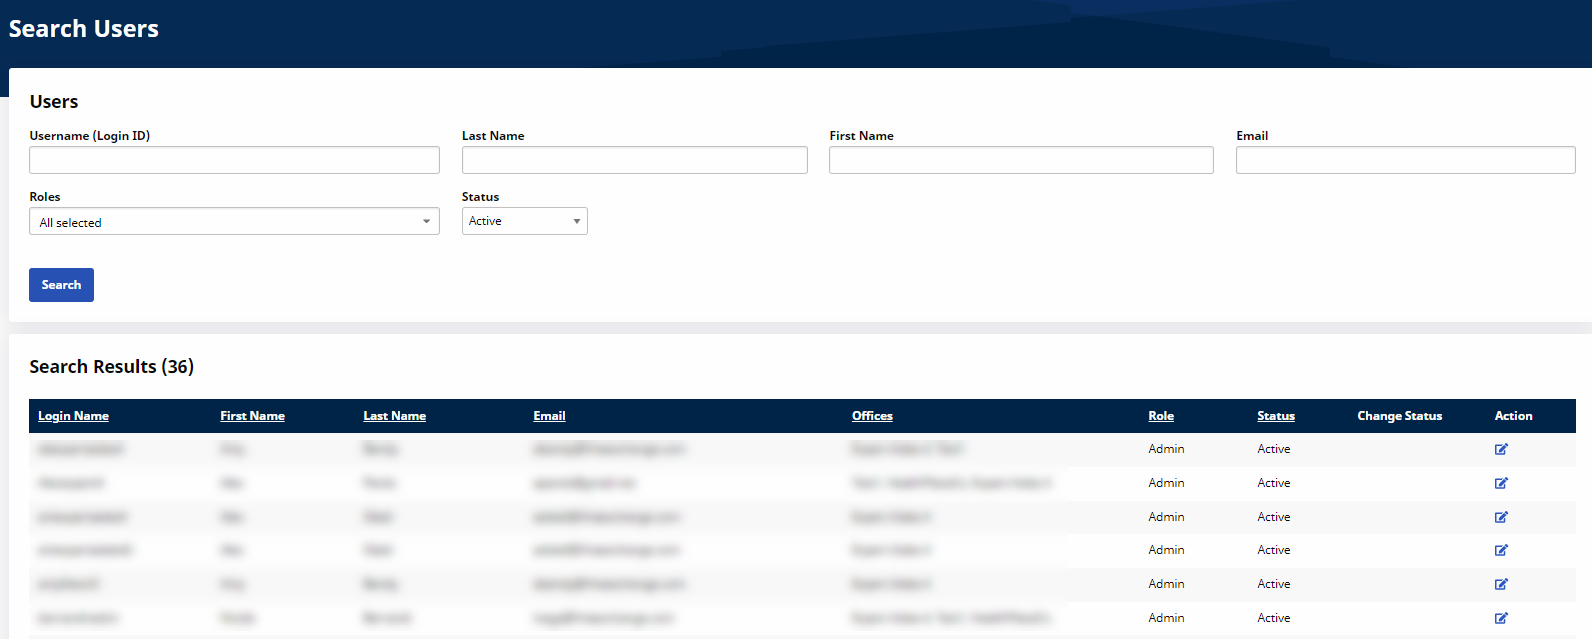Select edit icon in fifth results row
The image size is (1592, 639).
pyautogui.click(x=1501, y=584)
